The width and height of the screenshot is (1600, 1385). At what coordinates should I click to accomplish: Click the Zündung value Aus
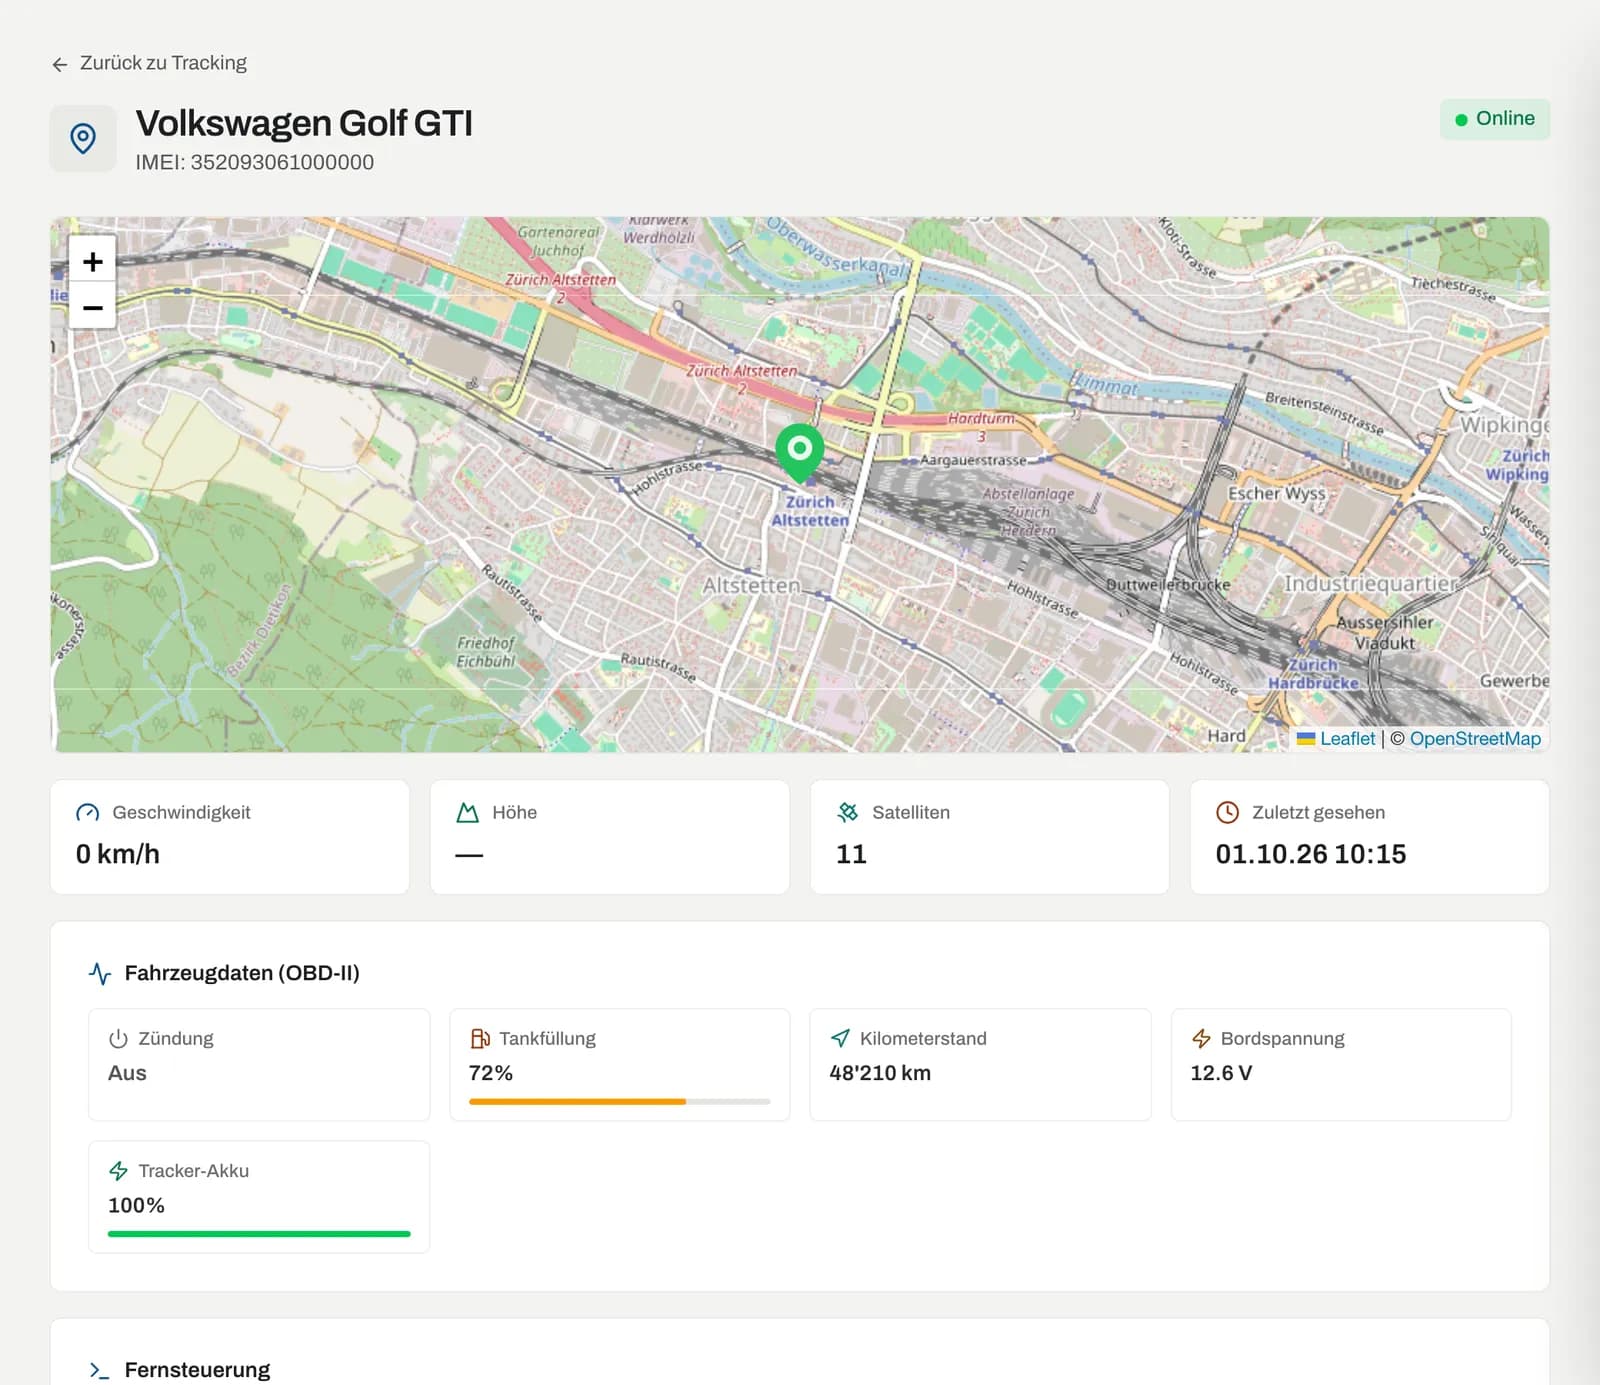pos(127,1073)
